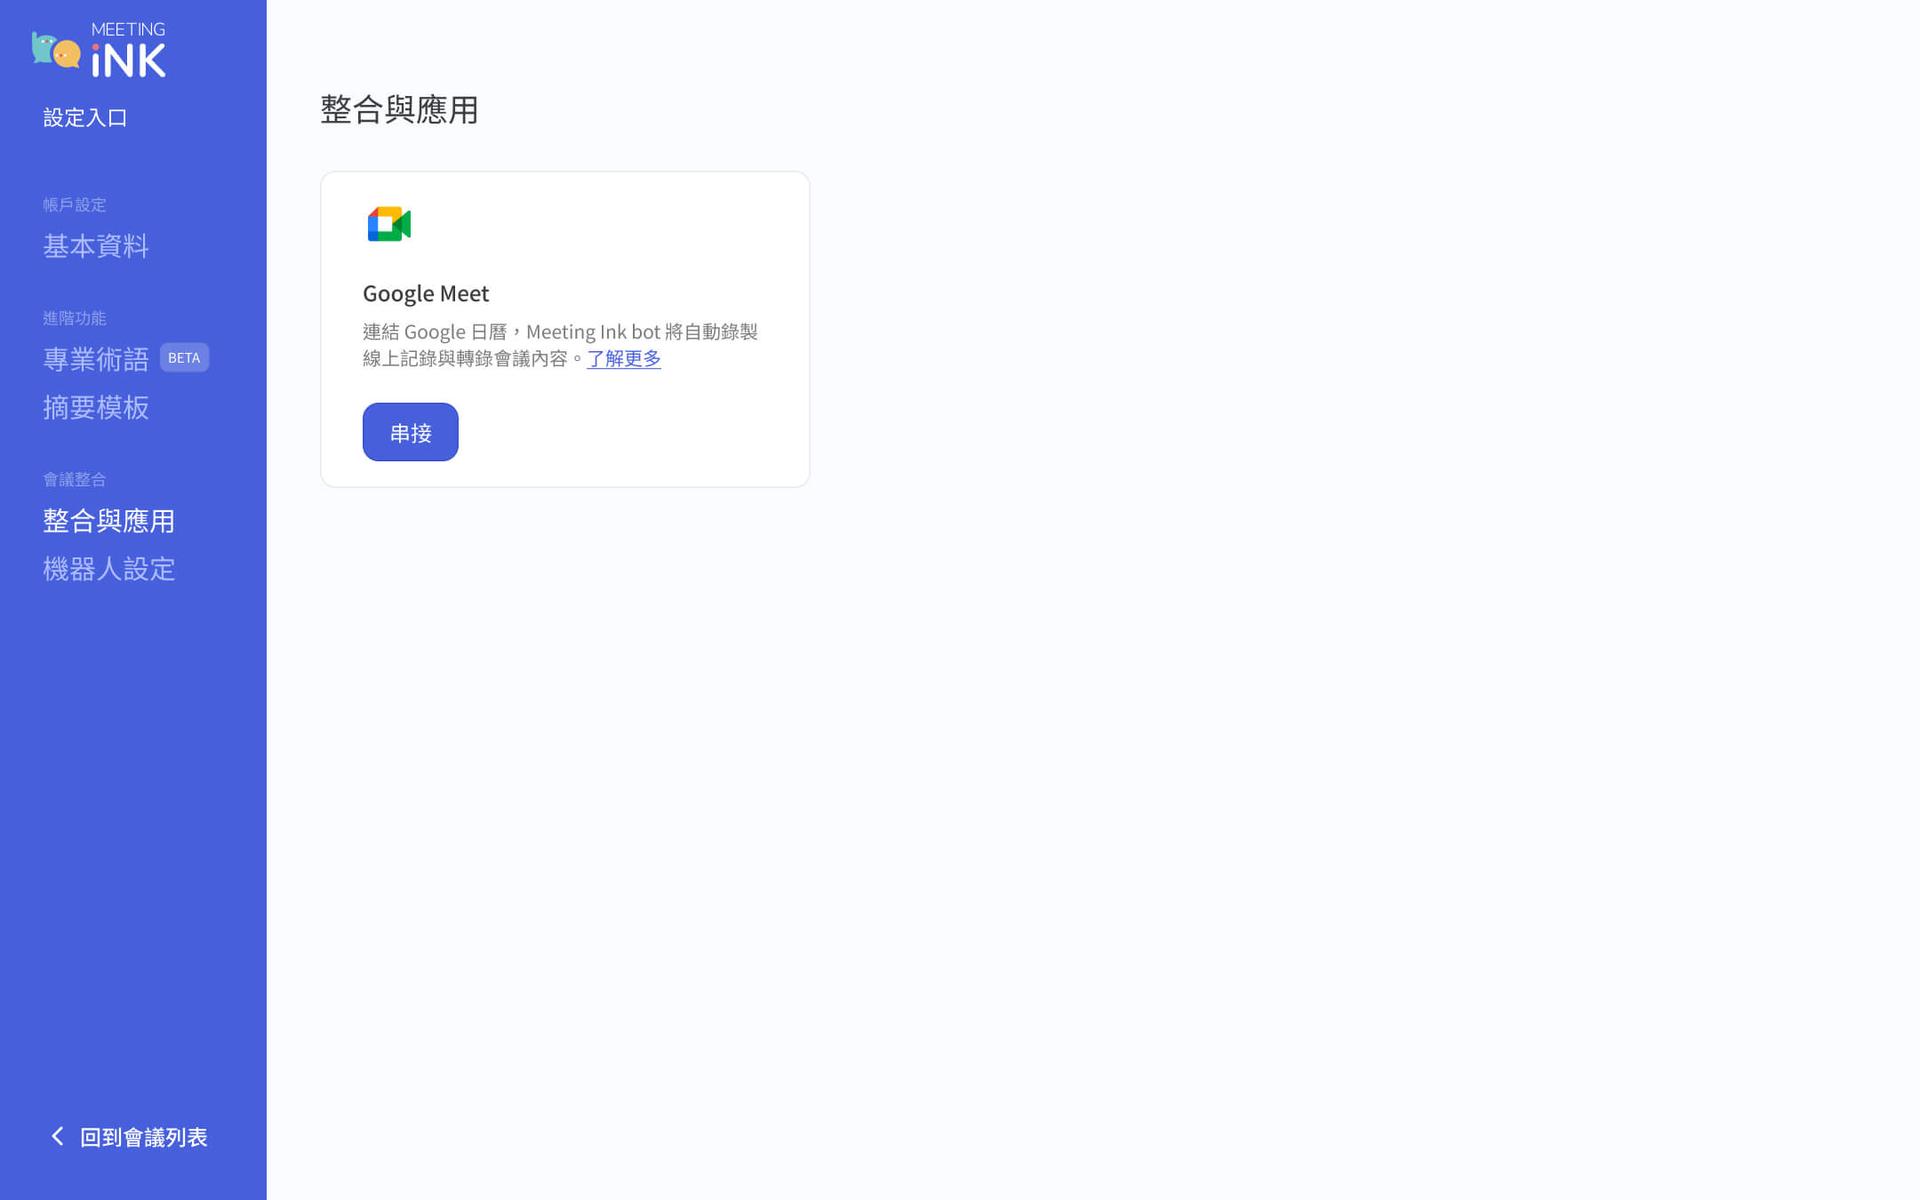Click 回到會議列表 at the sidebar bottom

coord(145,1136)
